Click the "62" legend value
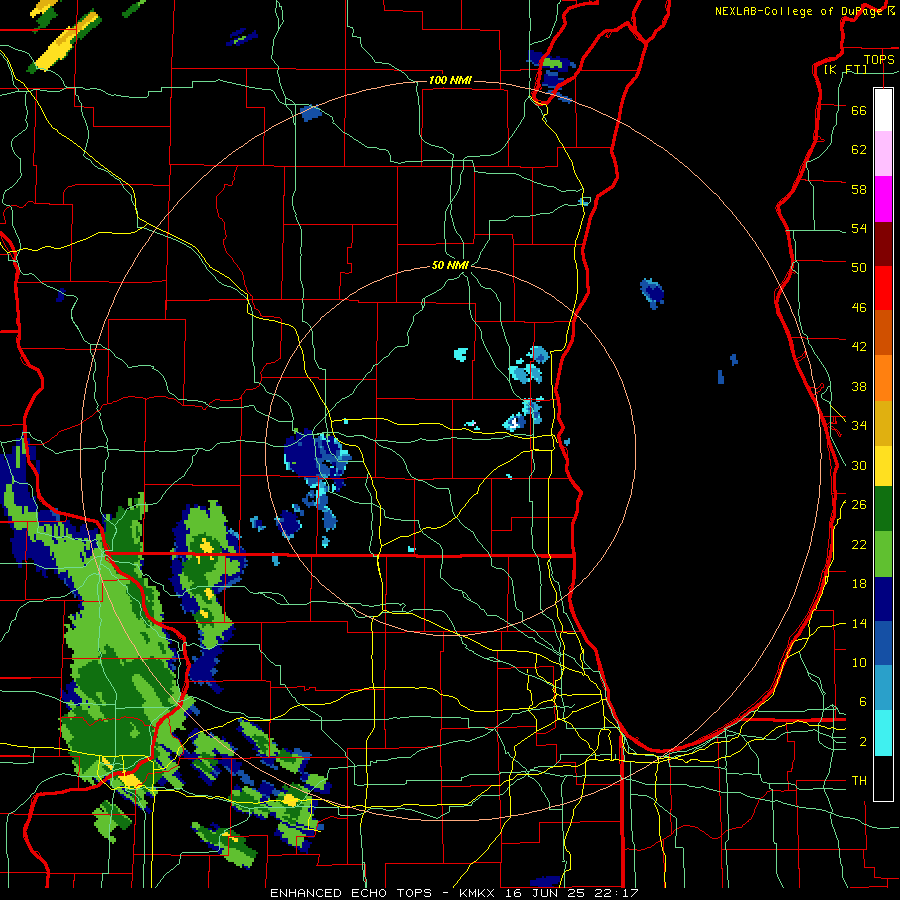 tap(859, 150)
